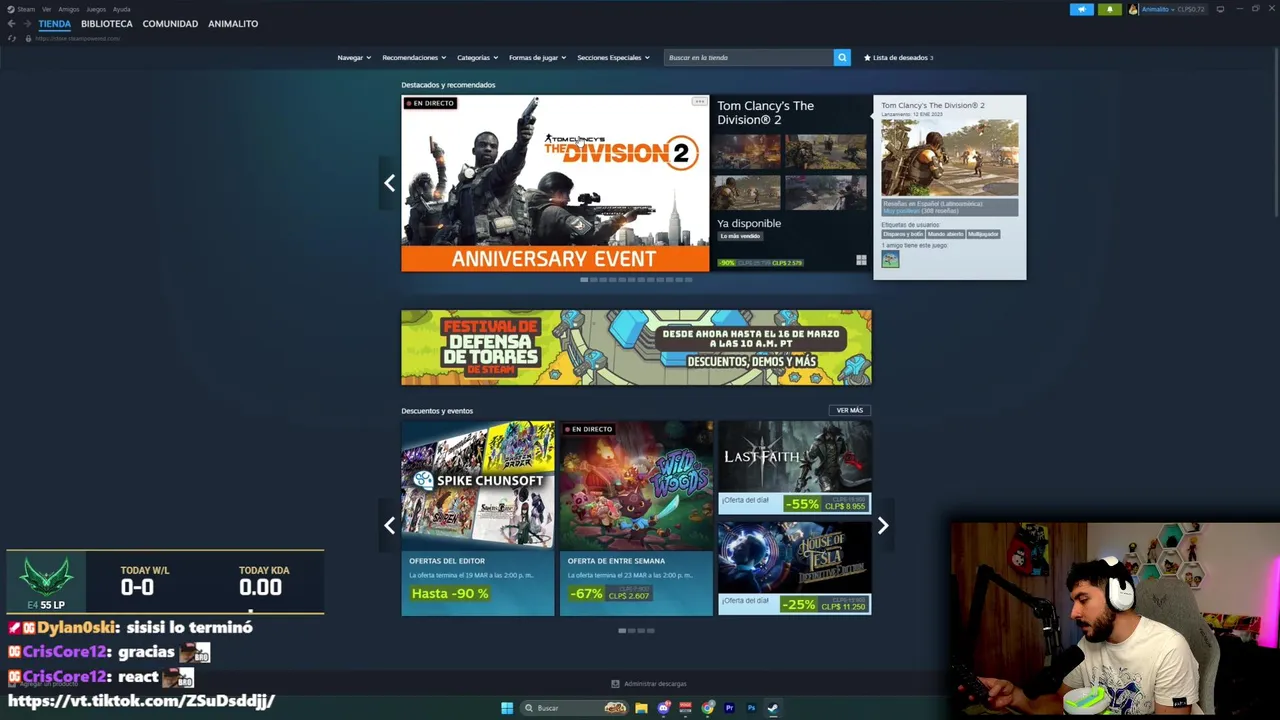The image size is (1280, 720).
Task: Open the TIENDA tab
Action: pos(54,23)
